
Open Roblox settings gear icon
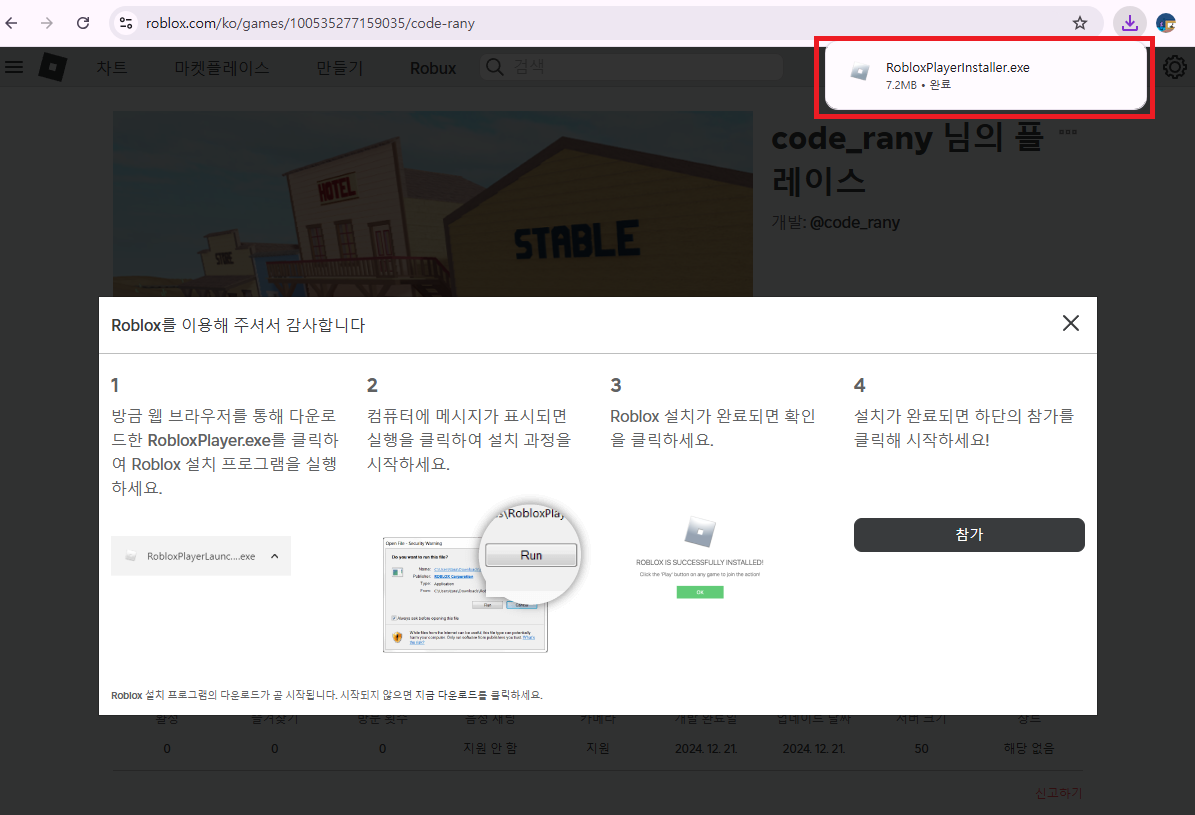coord(1174,67)
